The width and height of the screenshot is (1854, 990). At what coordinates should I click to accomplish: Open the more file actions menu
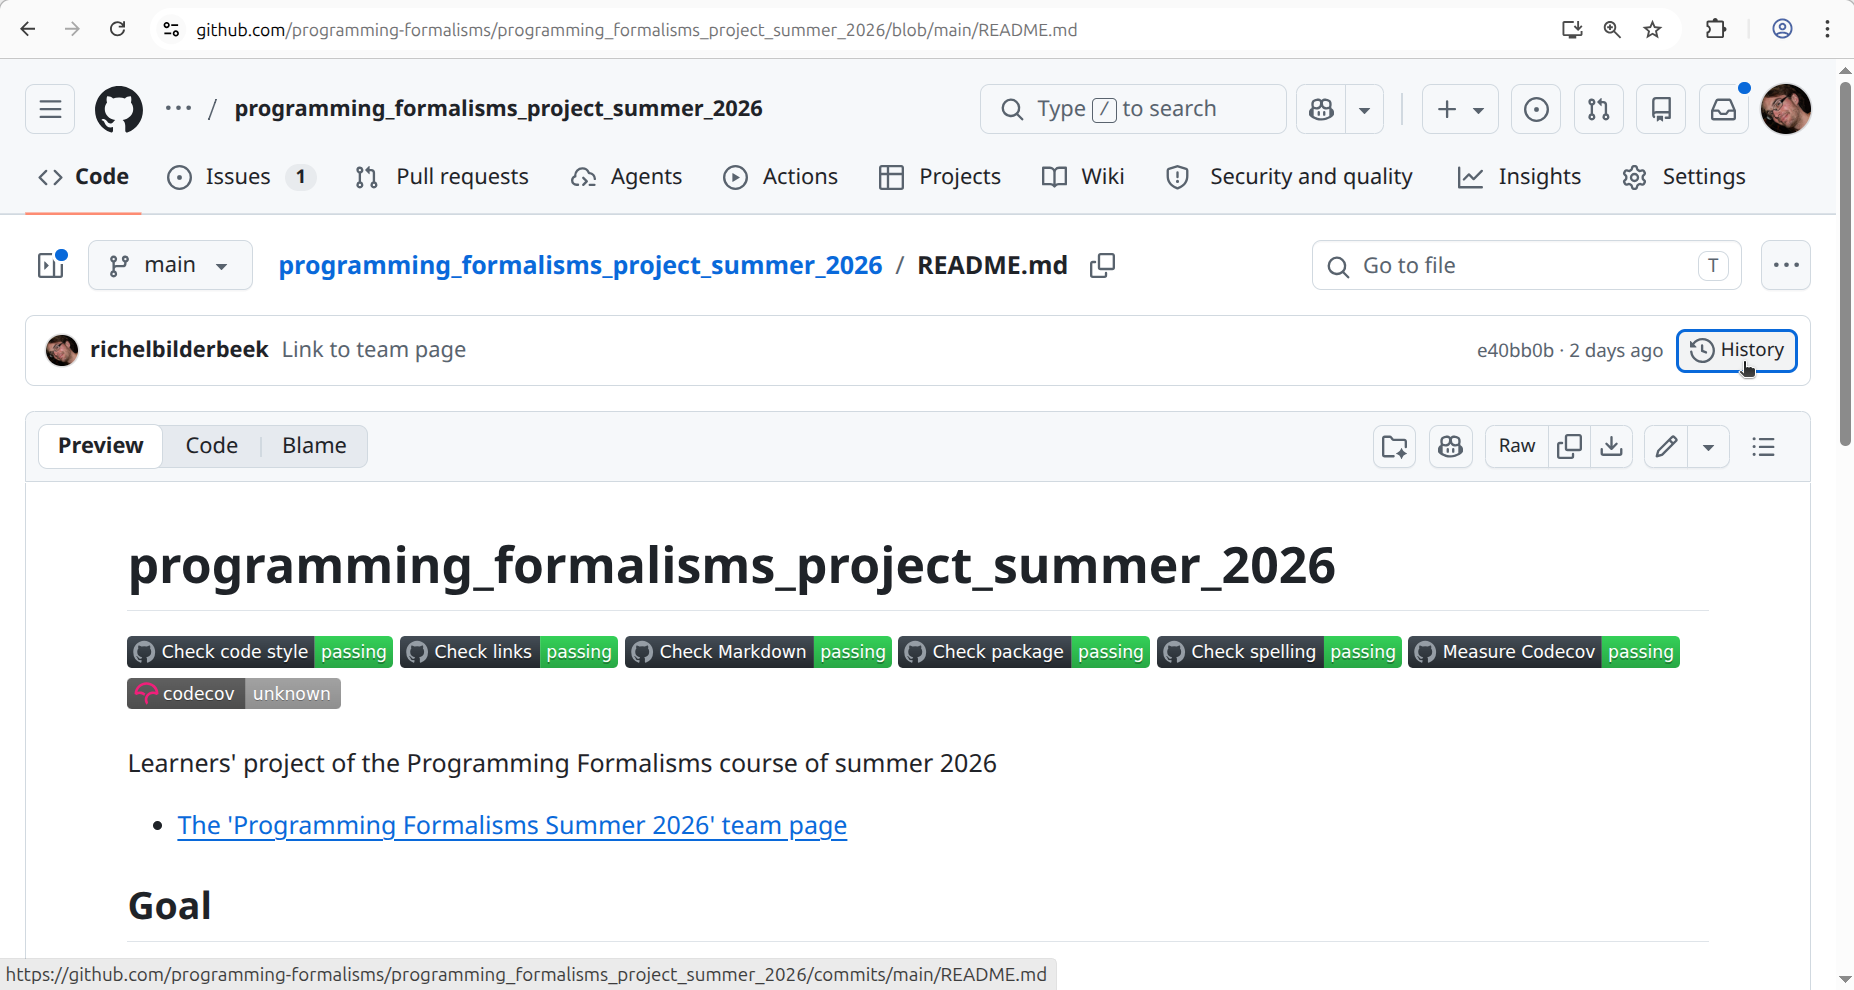pyautogui.click(x=1786, y=265)
